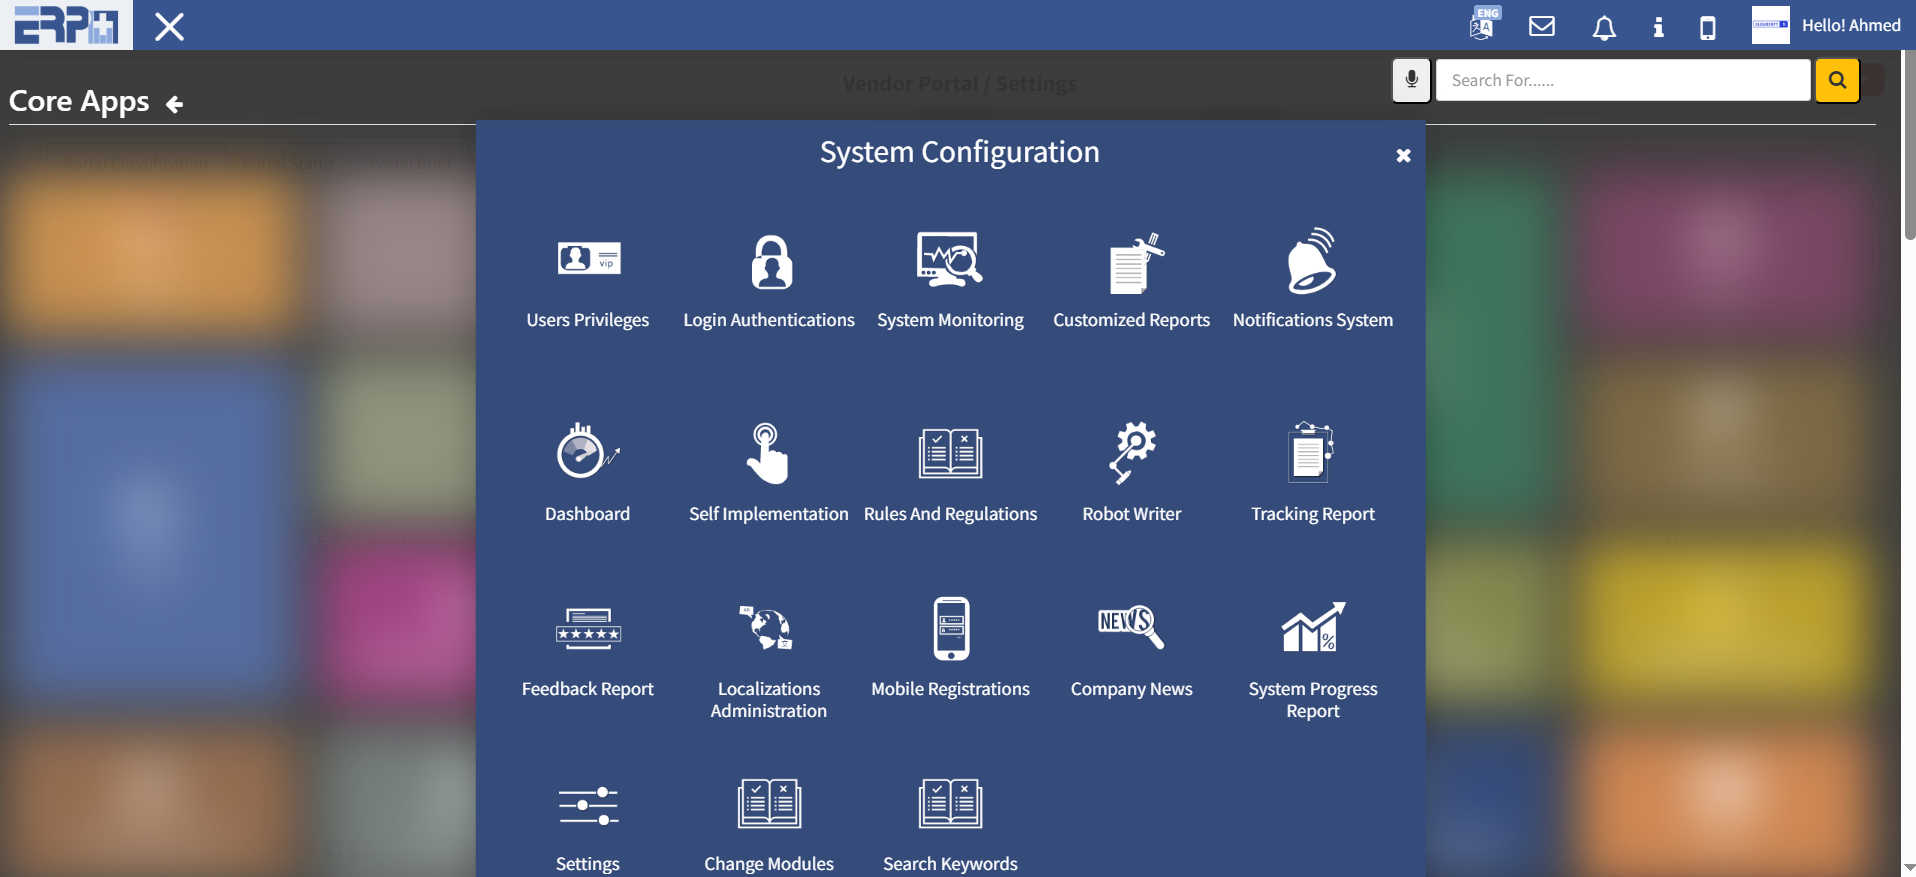The width and height of the screenshot is (1916, 877).
Task: Go back using Core Apps arrow
Action: pos(174,104)
